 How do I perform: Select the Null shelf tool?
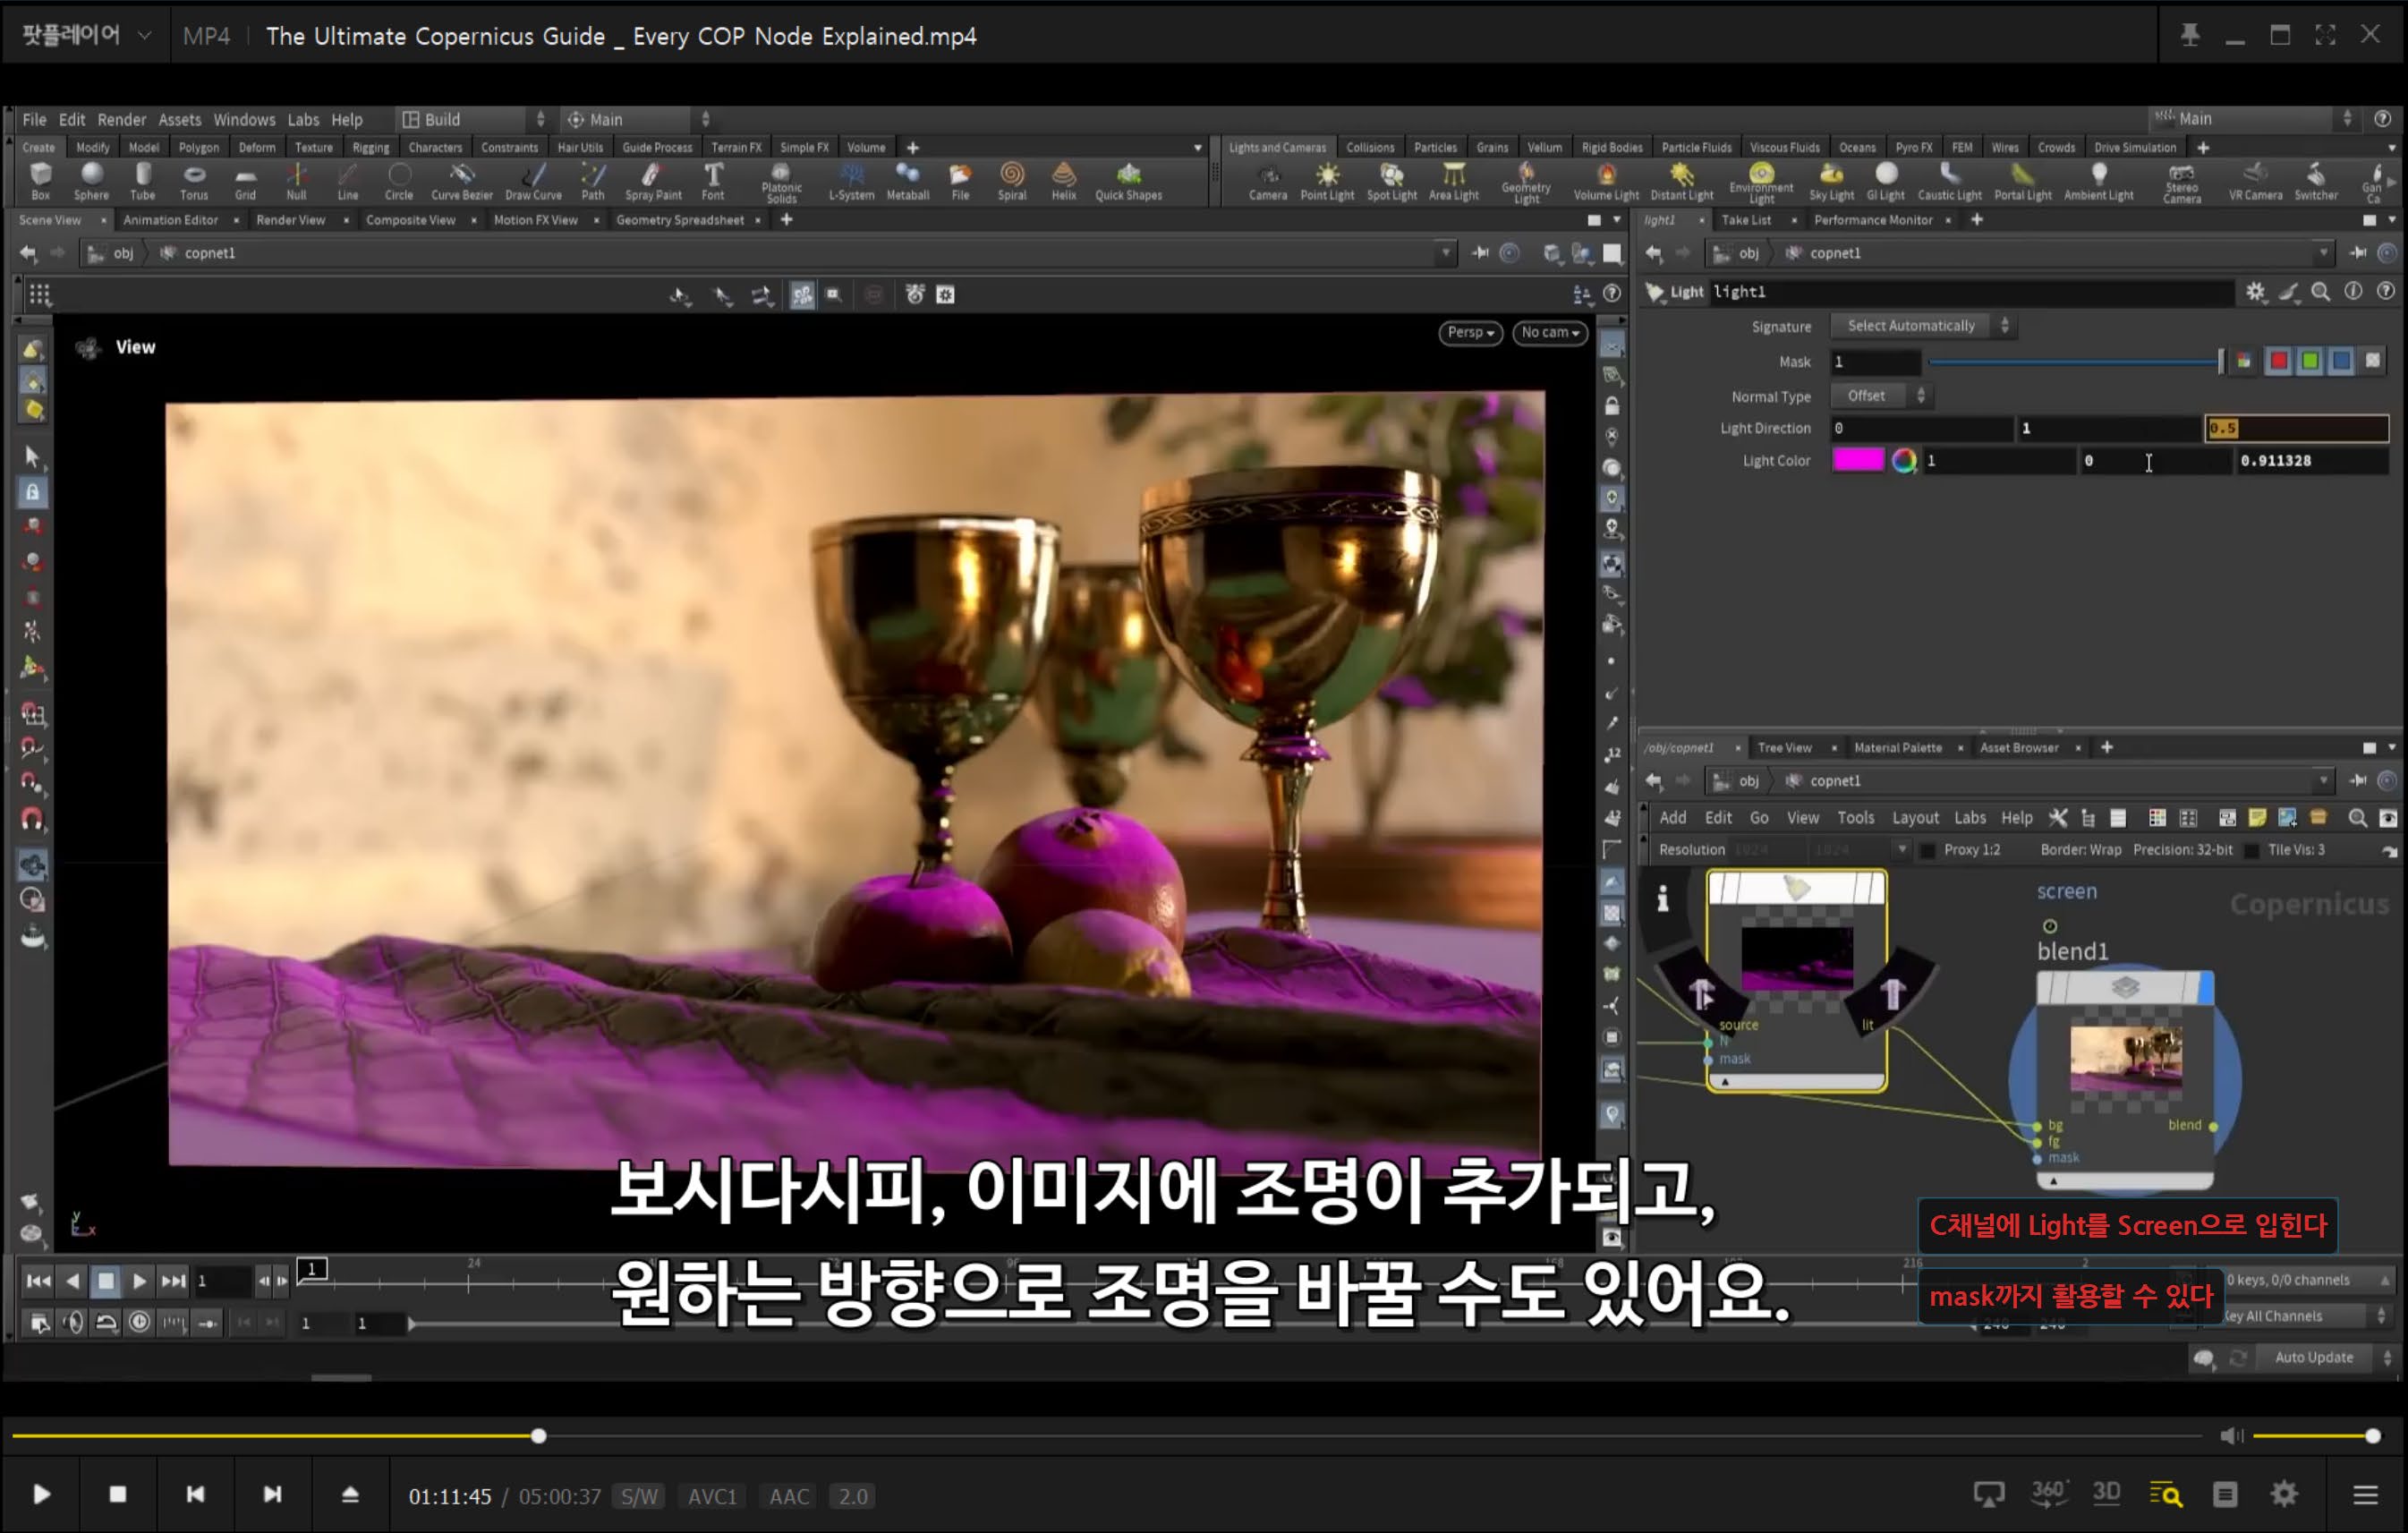(x=296, y=182)
